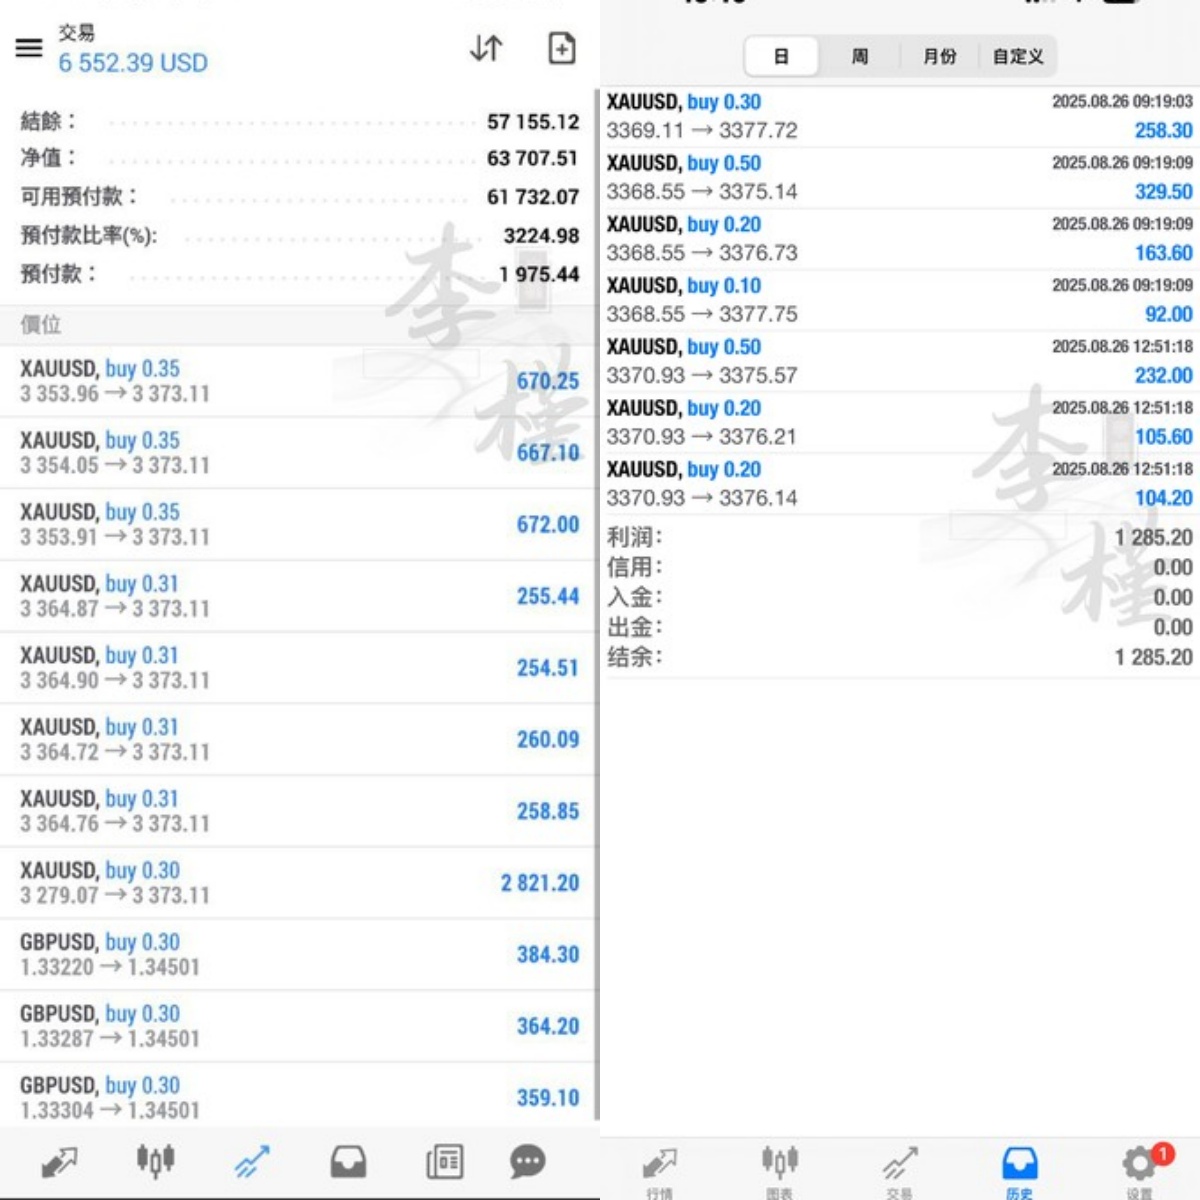Switch to the 周 weekly history tab
The height and width of the screenshot is (1200, 1200).
[x=858, y=57]
